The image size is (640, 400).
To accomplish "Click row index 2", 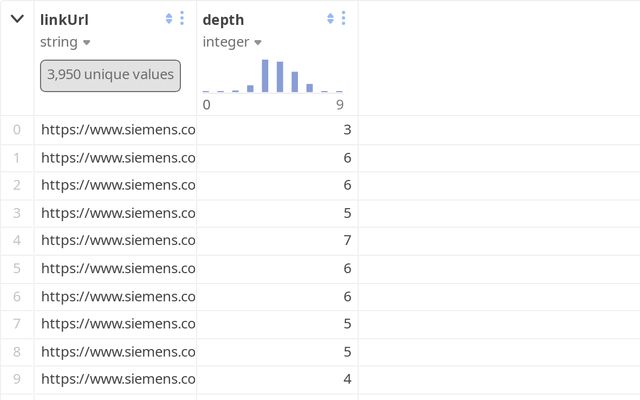I will pyautogui.click(x=17, y=185).
